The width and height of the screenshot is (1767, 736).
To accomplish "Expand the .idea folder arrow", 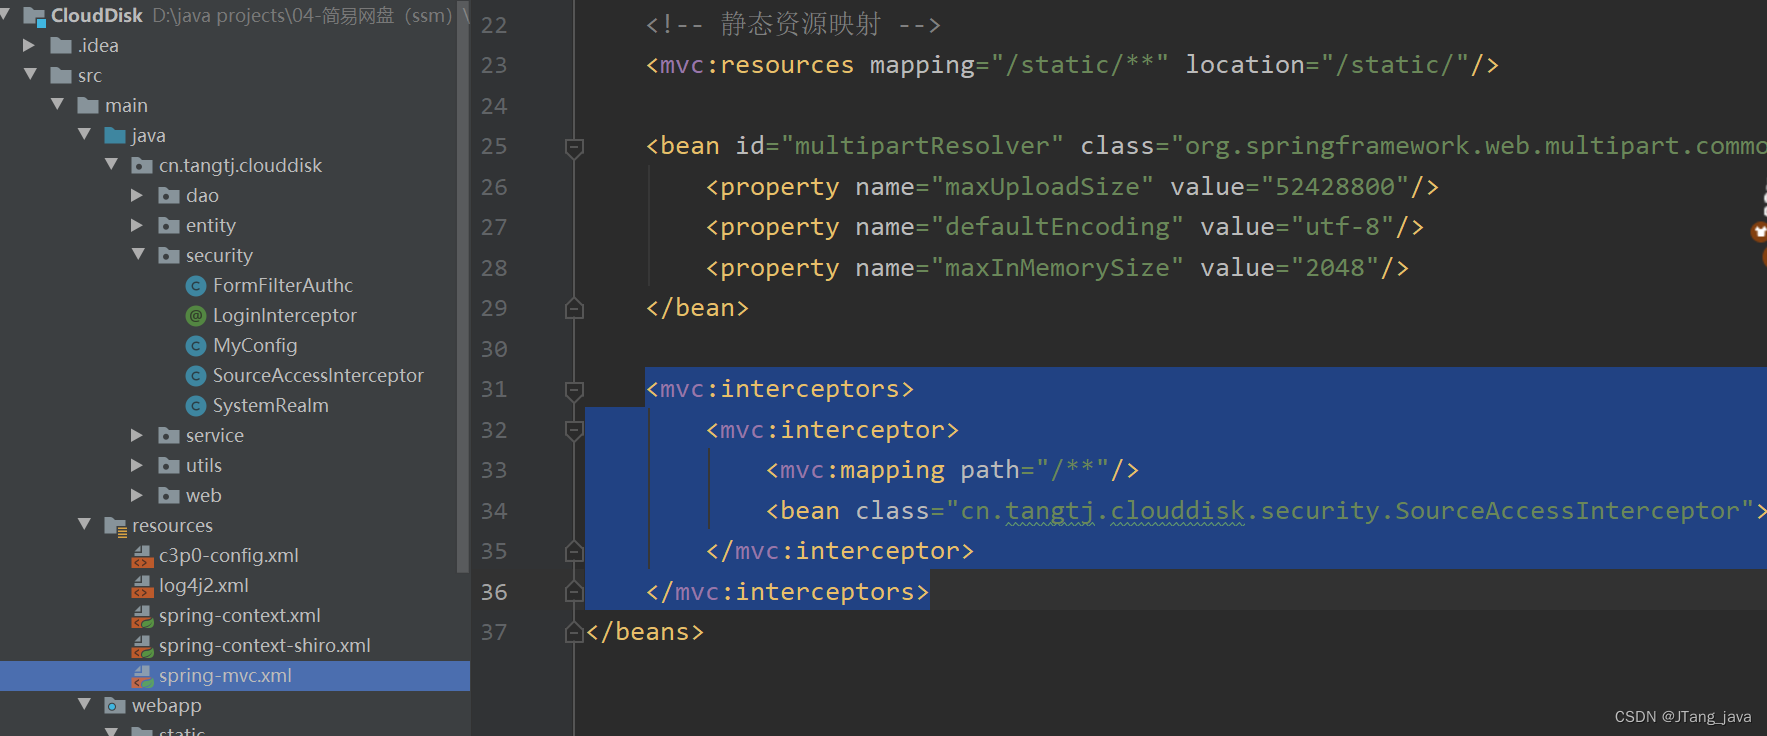I will click(x=29, y=45).
